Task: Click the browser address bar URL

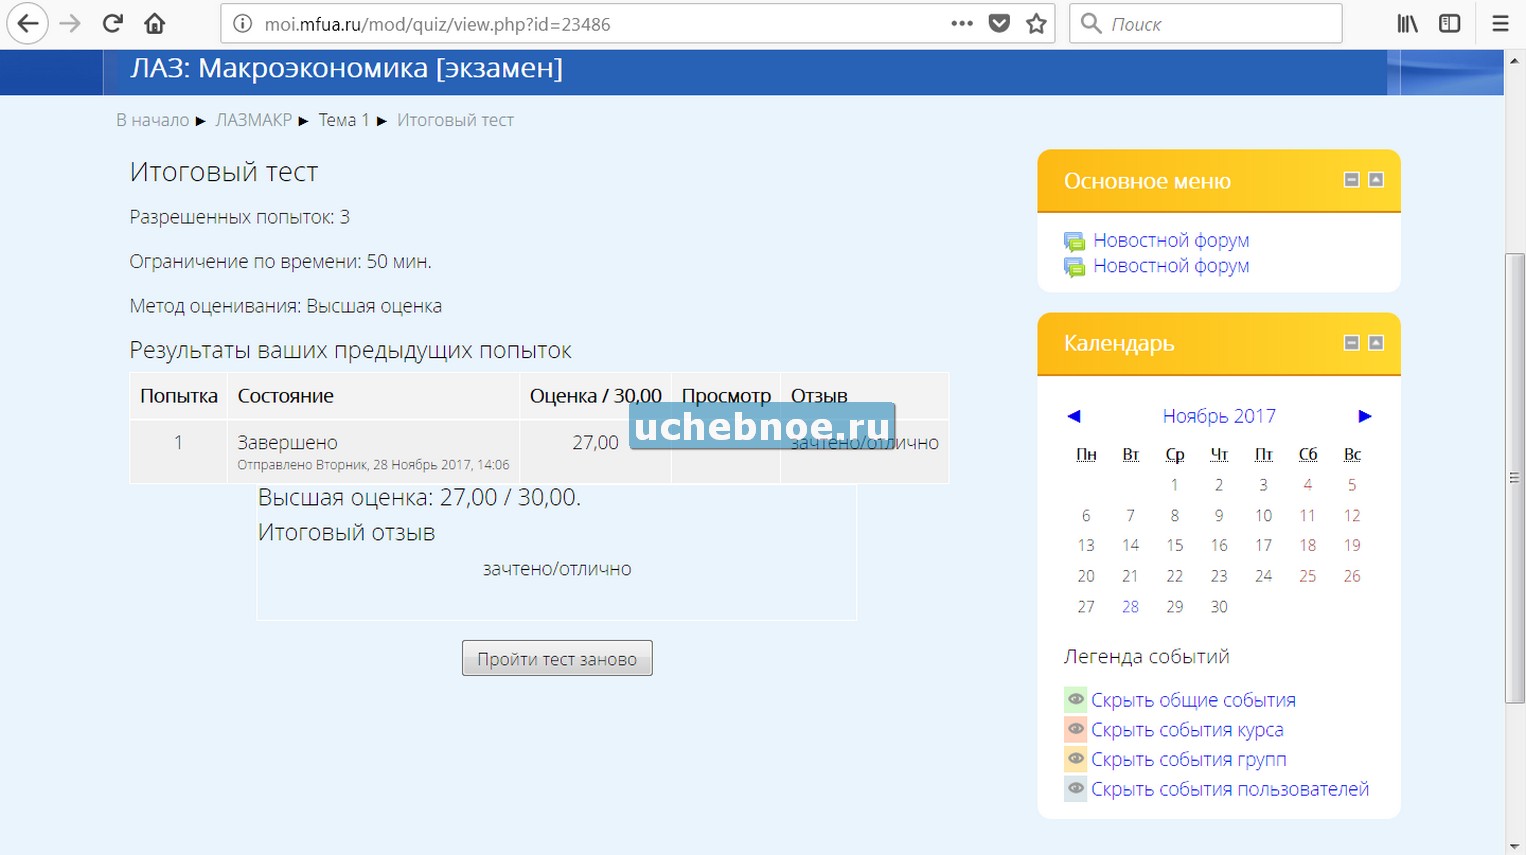Action: (437, 24)
